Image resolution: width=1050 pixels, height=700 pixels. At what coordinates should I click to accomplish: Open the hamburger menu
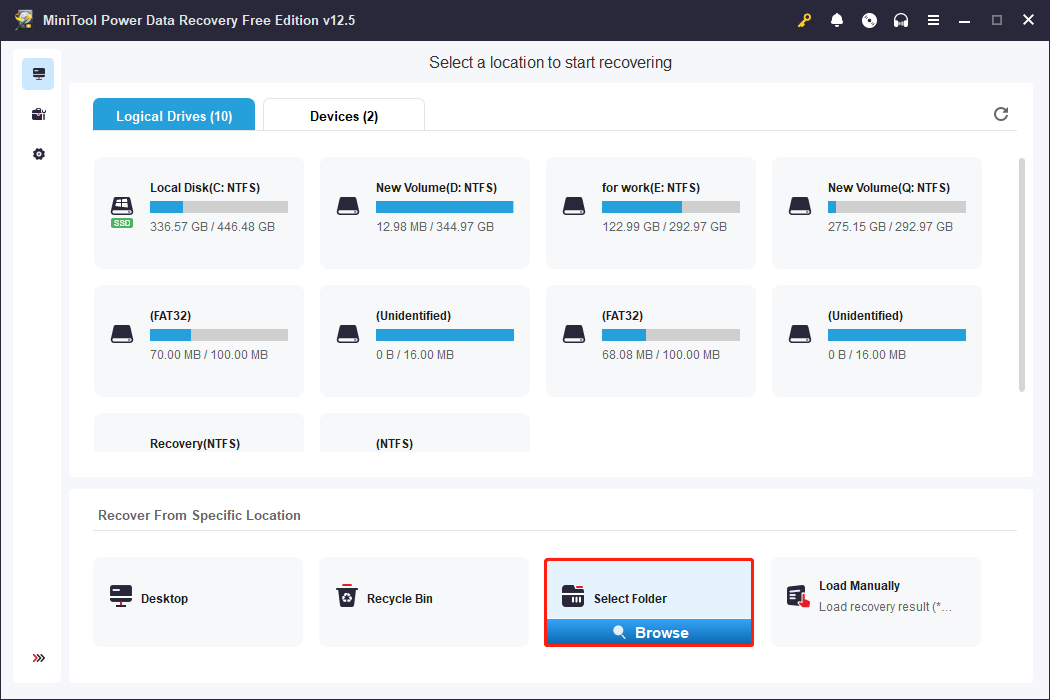tap(933, 19)
